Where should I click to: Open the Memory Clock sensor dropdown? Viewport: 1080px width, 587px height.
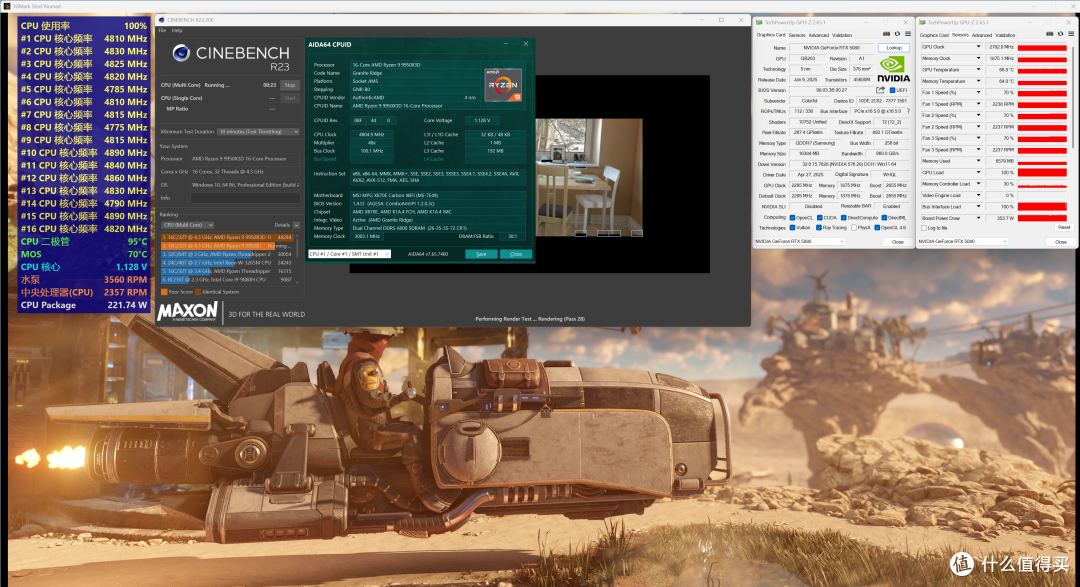point(978,59)
